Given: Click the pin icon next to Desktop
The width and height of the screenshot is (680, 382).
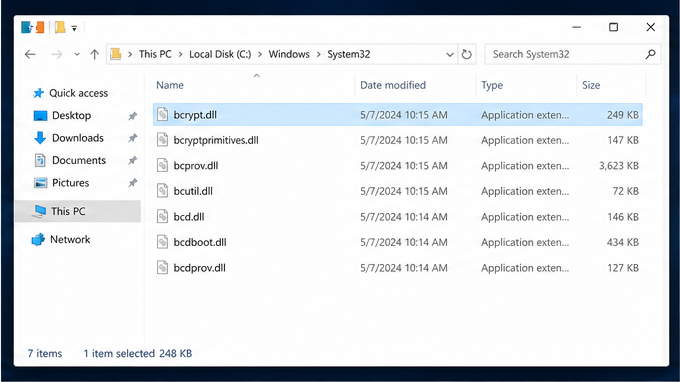Looking at the screenshot, I should click(132, 116).
